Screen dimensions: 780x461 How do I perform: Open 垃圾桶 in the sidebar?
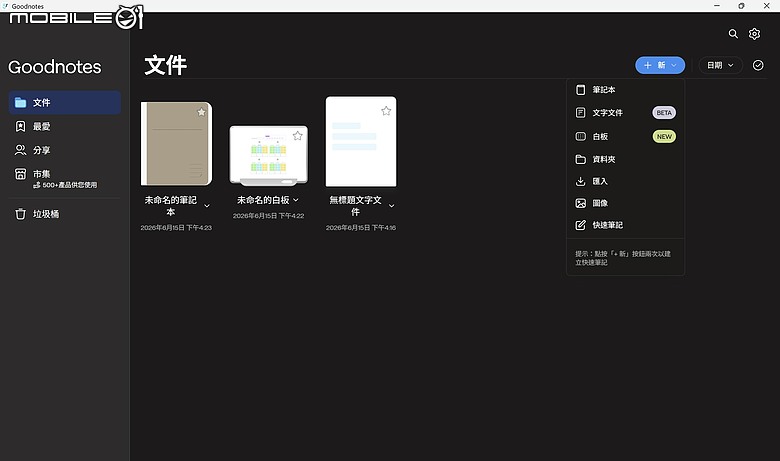(x=65, y=214)
